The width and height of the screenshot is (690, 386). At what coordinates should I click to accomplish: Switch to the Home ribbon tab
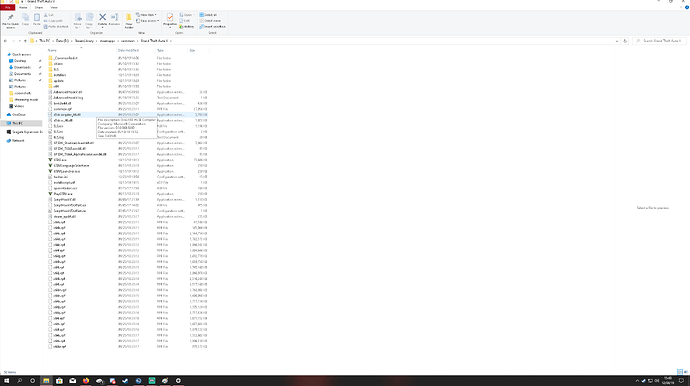coord(23,7)
